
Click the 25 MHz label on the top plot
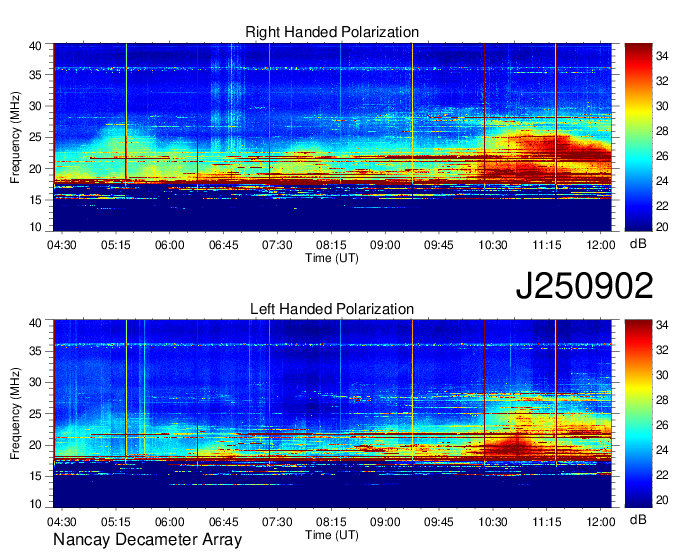pyautogui.click(x=35, y=137)
